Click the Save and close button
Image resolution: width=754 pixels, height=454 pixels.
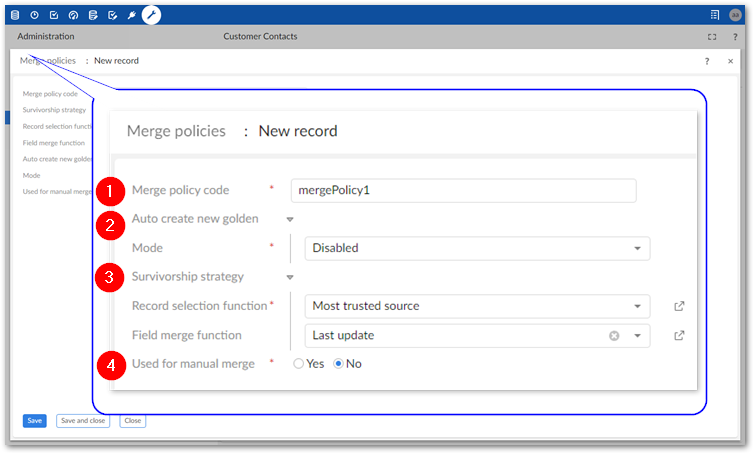[83, 421]
